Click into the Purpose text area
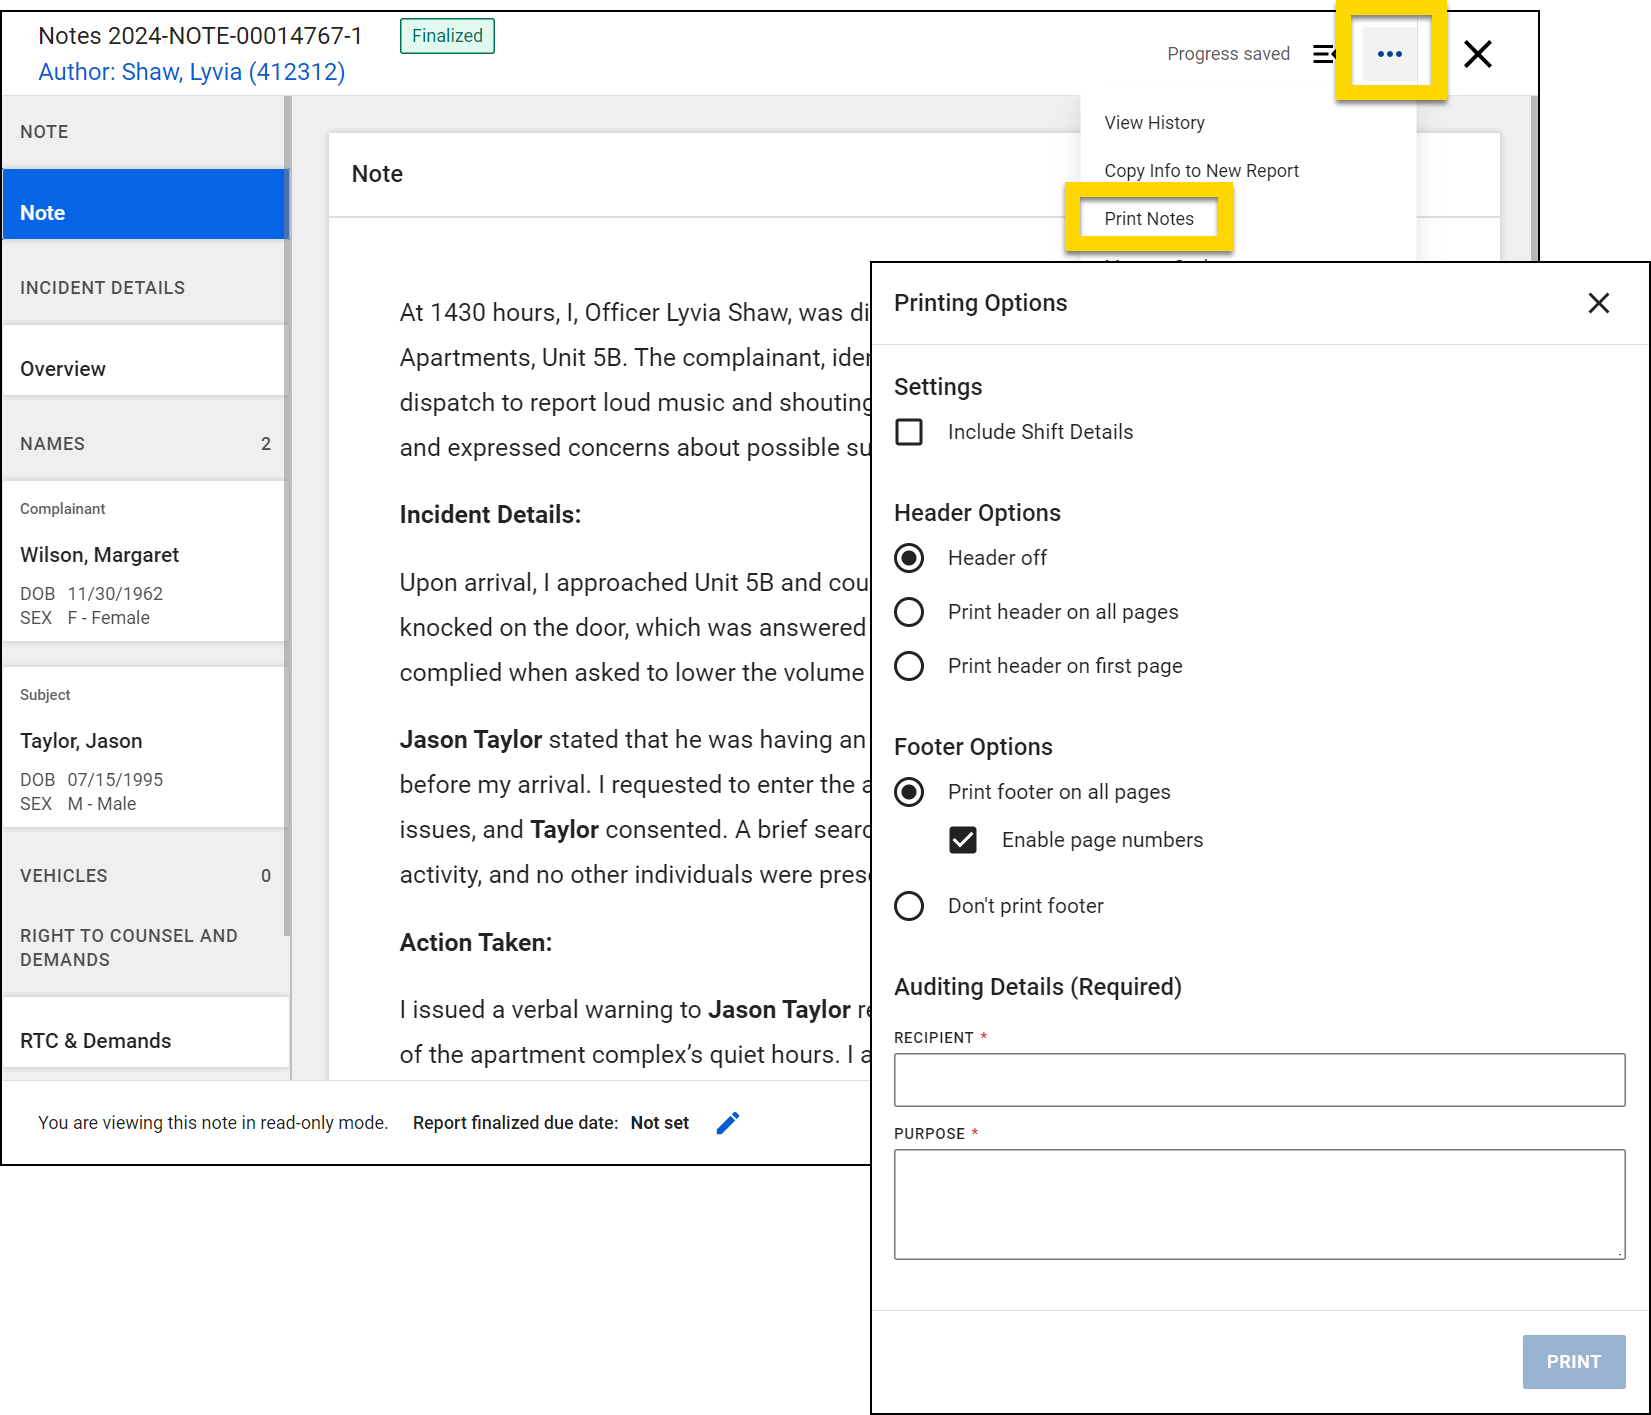1651x1415 pixels. click(1258, 1204)
